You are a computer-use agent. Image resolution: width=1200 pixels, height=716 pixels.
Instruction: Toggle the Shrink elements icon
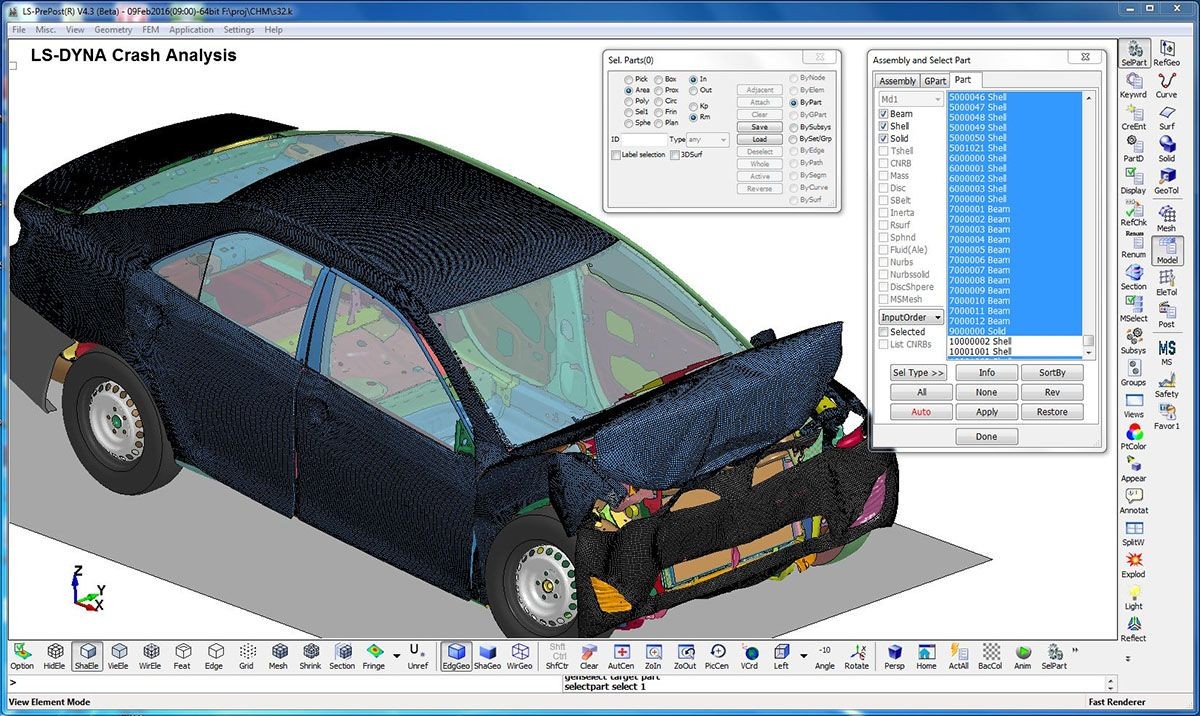coord(310,655)
